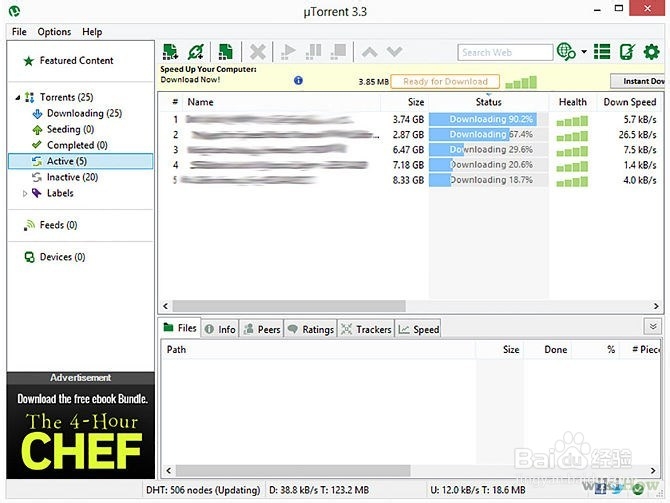Click the µTorrent logo in title bar
670x503 pixels.
click(x=15, y=11)
